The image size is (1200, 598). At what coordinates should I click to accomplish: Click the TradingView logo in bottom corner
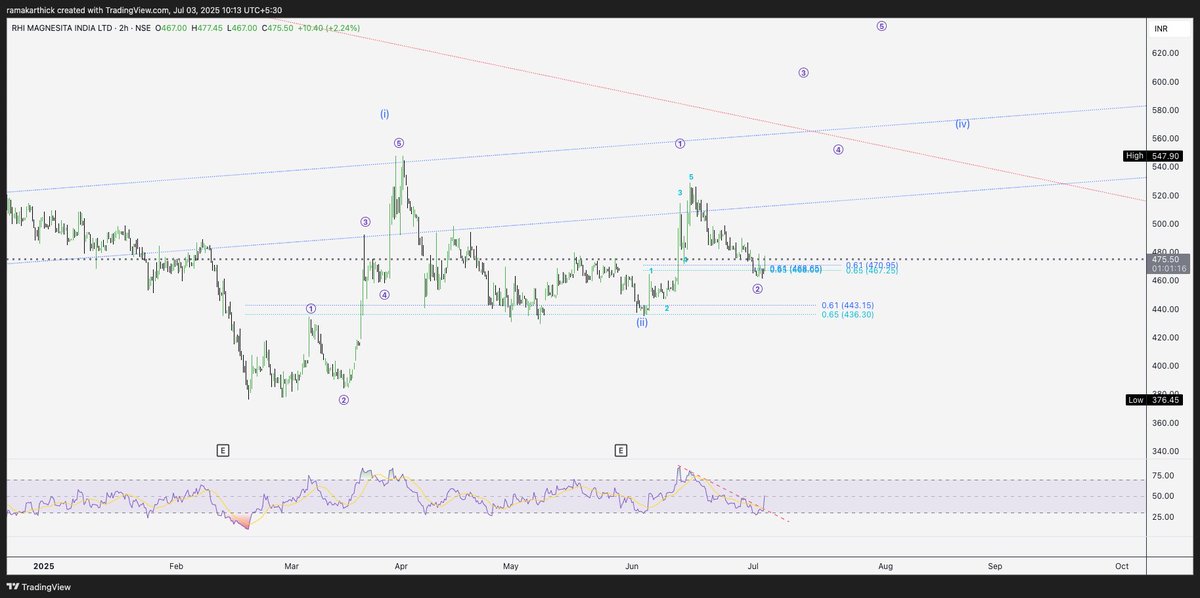40,588
